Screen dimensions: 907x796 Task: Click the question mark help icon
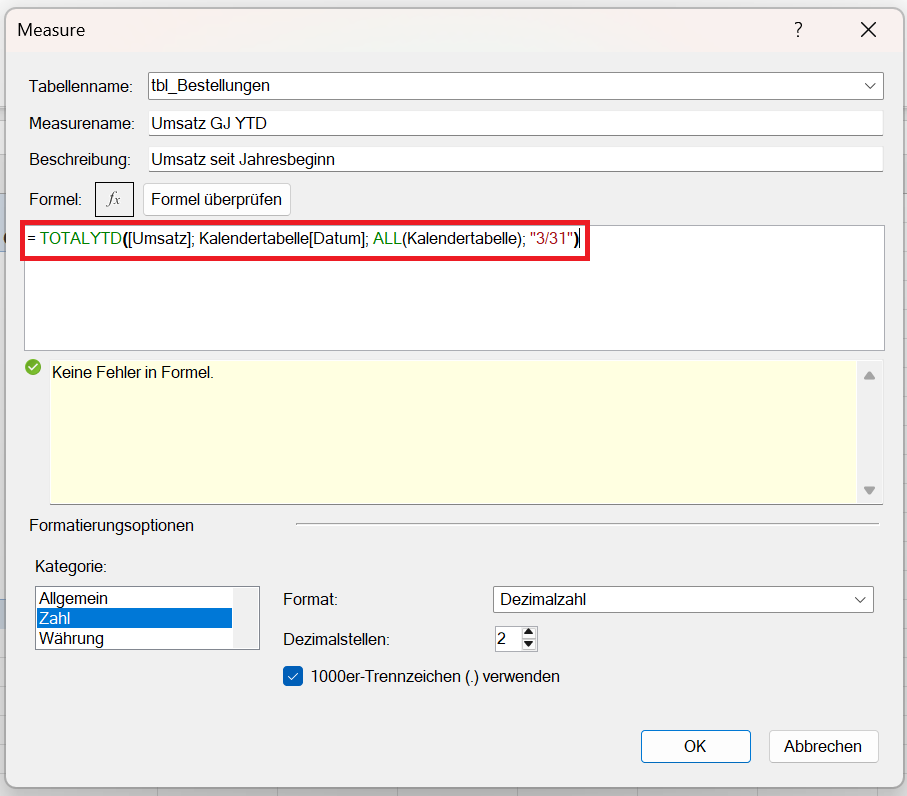click(798, 30)
